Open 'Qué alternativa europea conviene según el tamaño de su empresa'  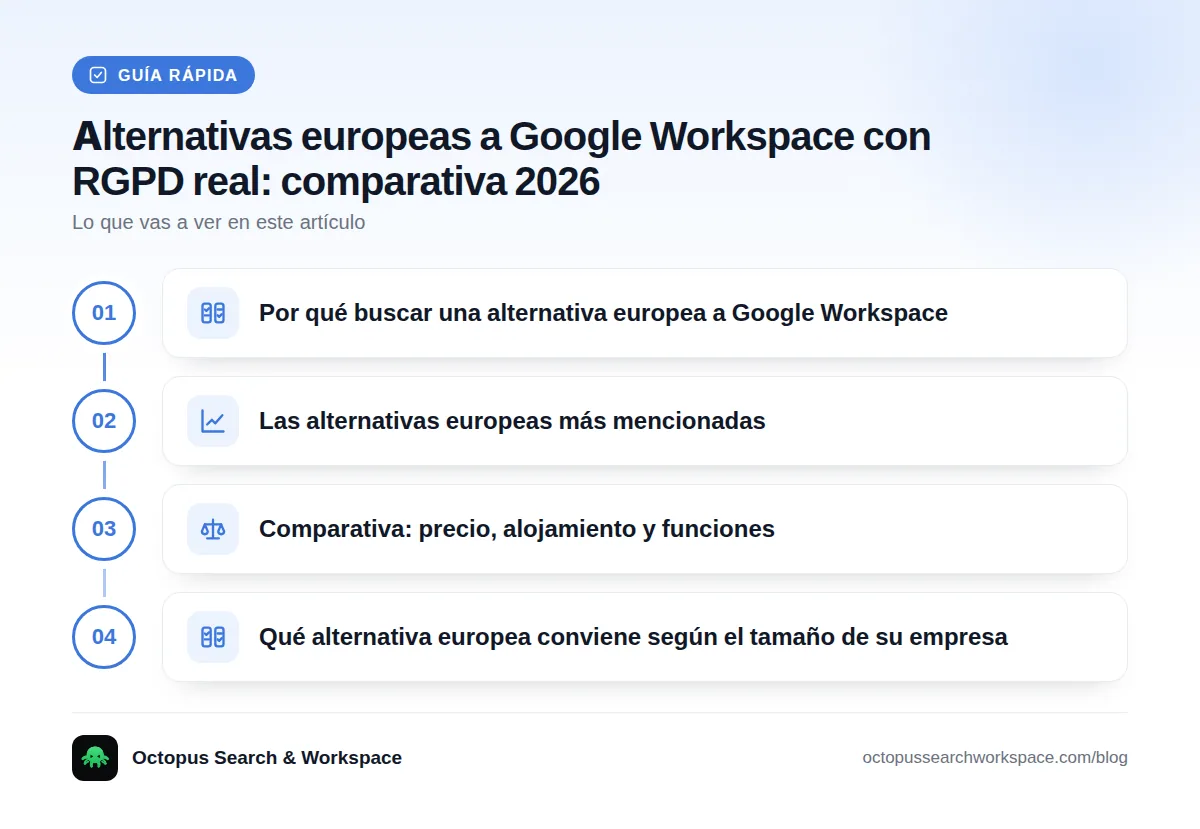pos(645,637)
